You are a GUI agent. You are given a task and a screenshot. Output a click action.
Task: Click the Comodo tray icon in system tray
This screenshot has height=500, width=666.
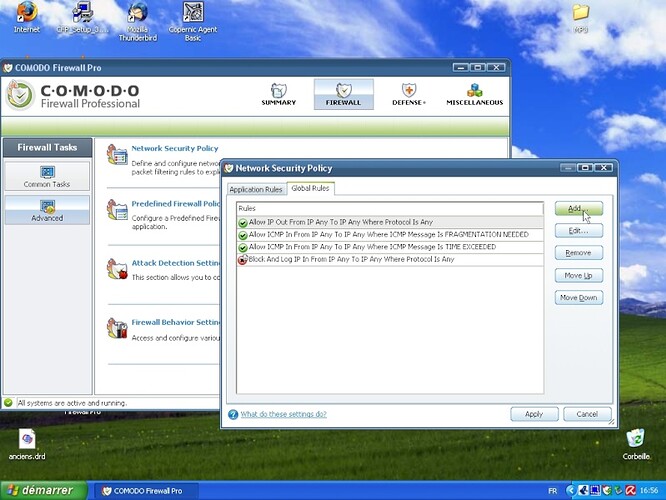[x=607, y=491]
